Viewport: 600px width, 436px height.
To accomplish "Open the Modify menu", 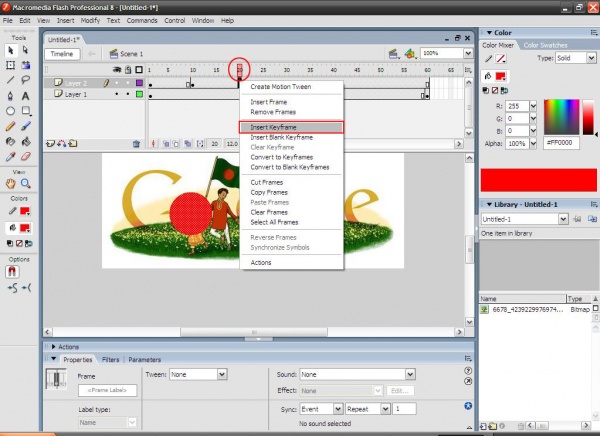I will [90, 21].
